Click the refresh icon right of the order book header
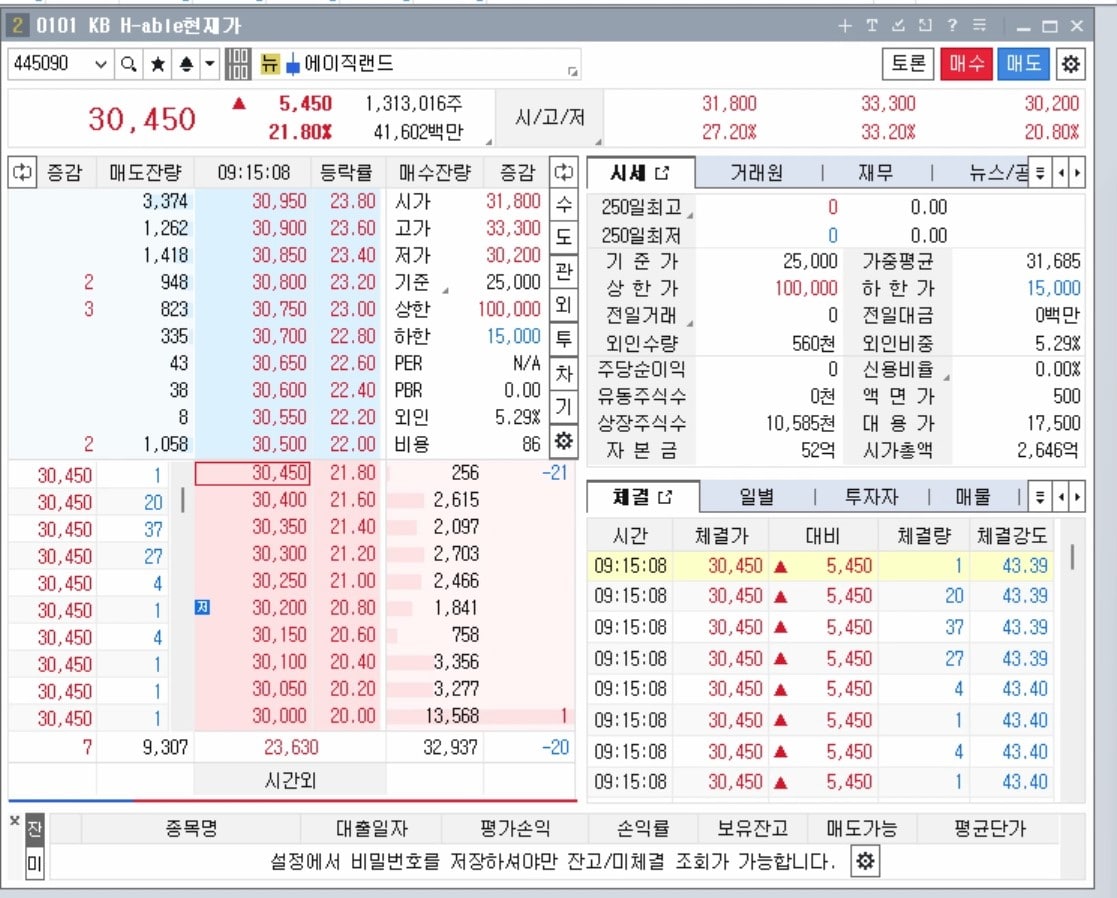 click(563, 172)
